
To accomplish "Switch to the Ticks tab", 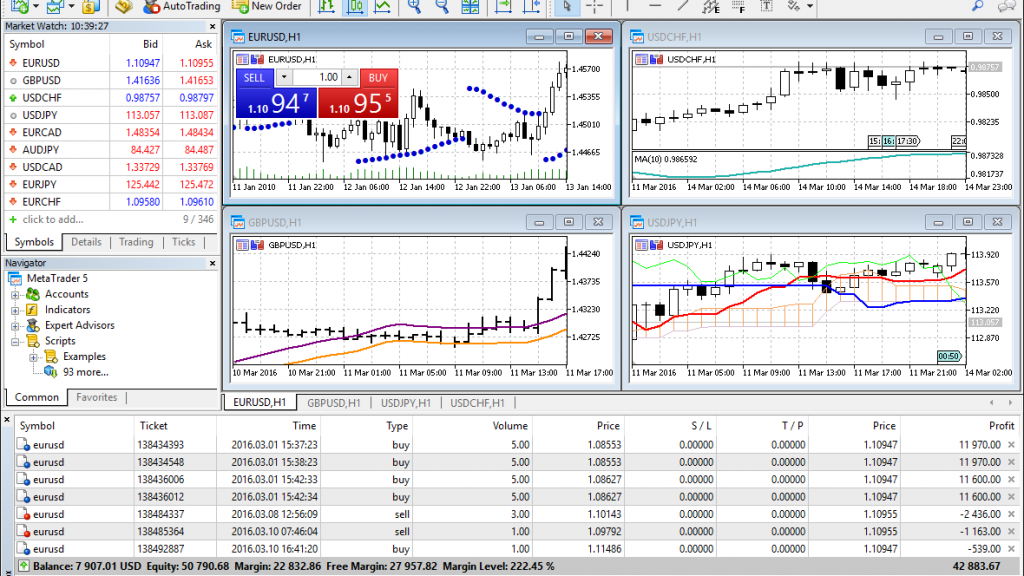I will click(x=184, y=242).
